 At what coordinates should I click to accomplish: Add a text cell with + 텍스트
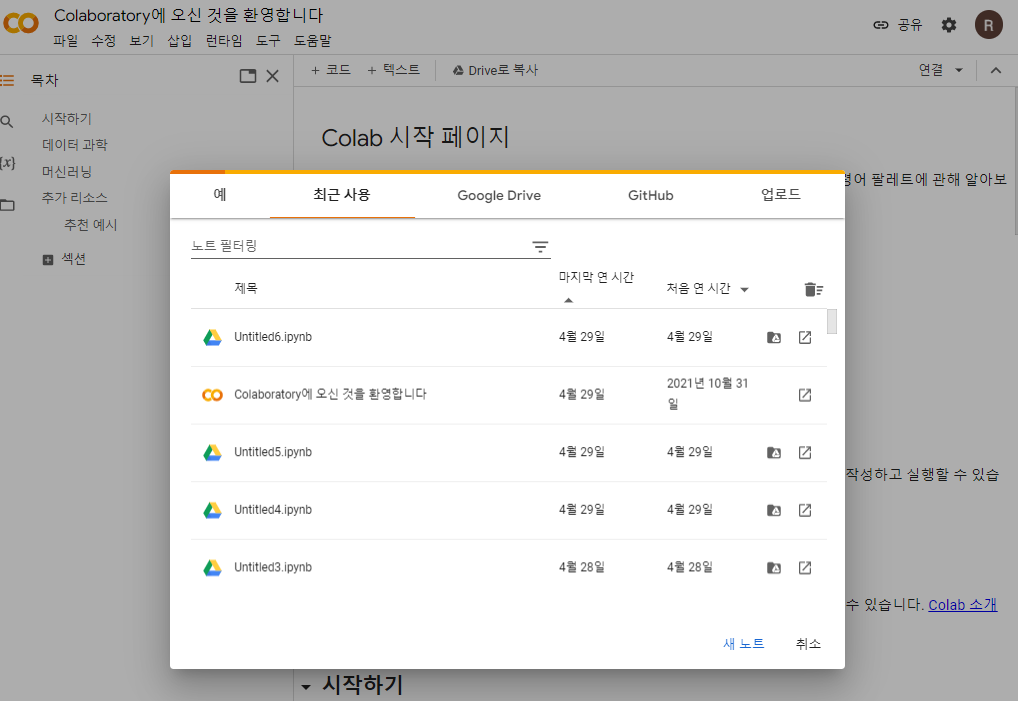click(393, 70)
